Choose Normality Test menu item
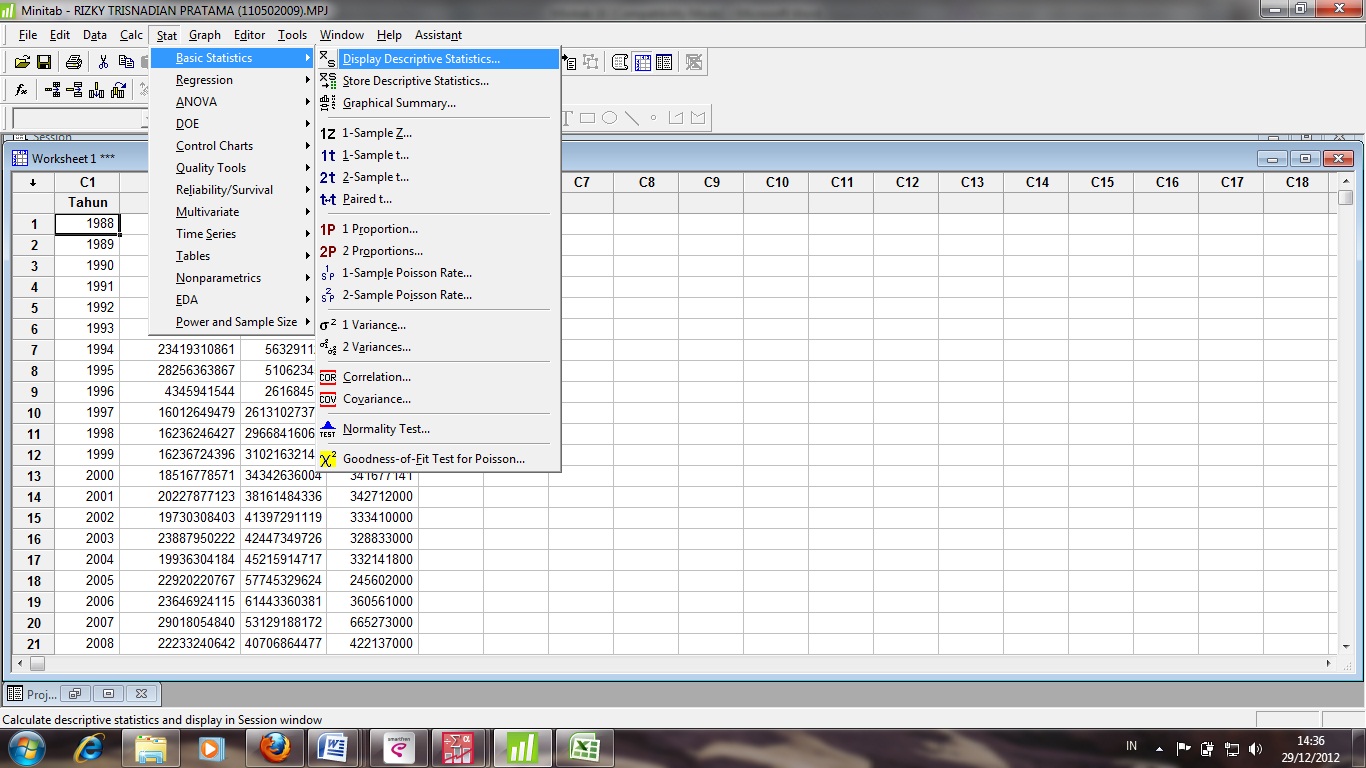This screenshot has height=768, width=1366. click(437, 429)
